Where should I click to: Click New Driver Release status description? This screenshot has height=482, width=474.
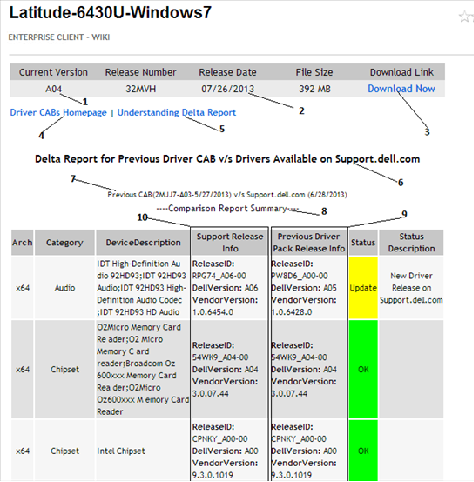point(411,288)
